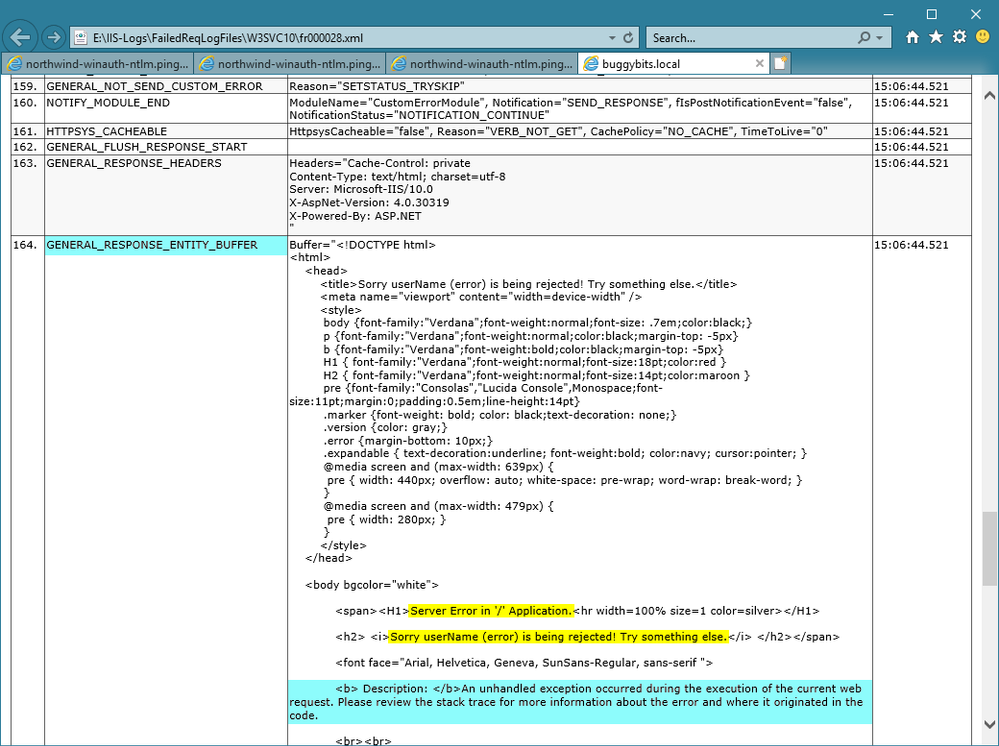Click the GENERAL_NOT_SEND_CUSTOM_ERROR event name

click(154, 87)
